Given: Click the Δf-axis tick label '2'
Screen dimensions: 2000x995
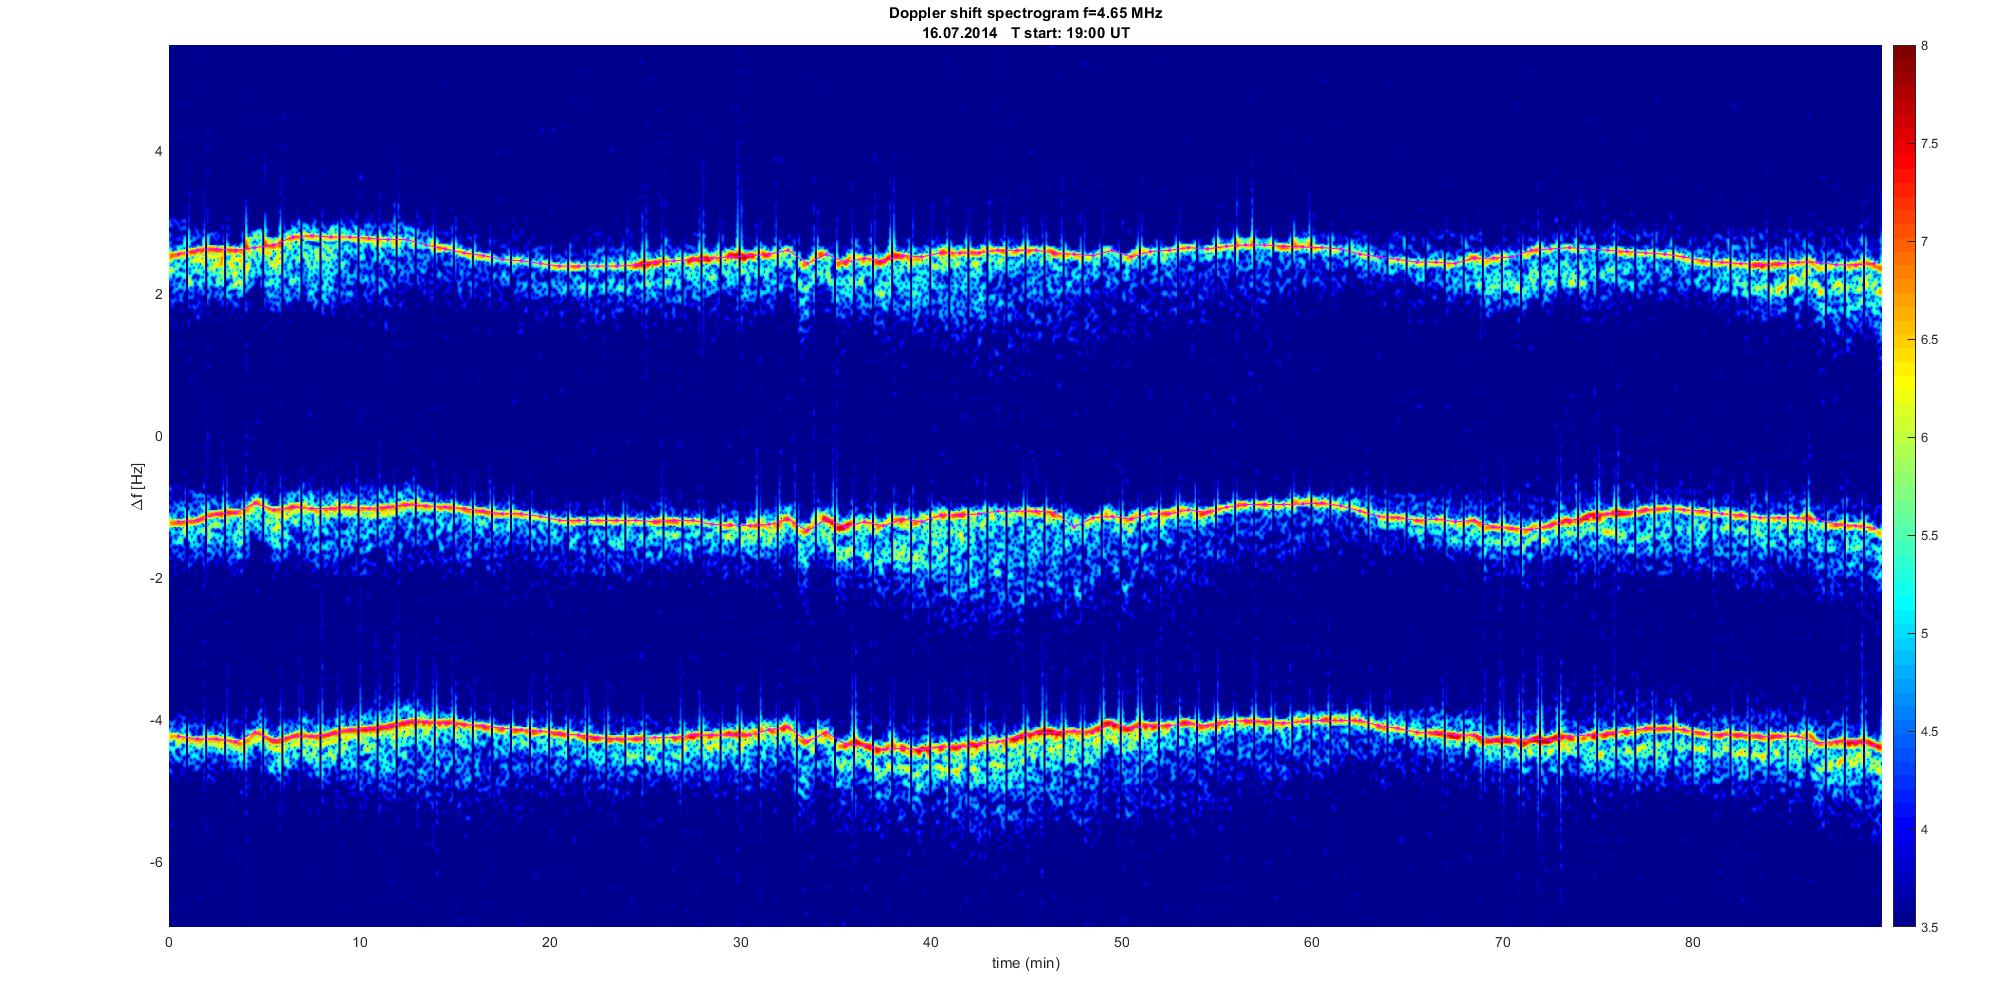Looking at the screenshot, I should (158, 294).
